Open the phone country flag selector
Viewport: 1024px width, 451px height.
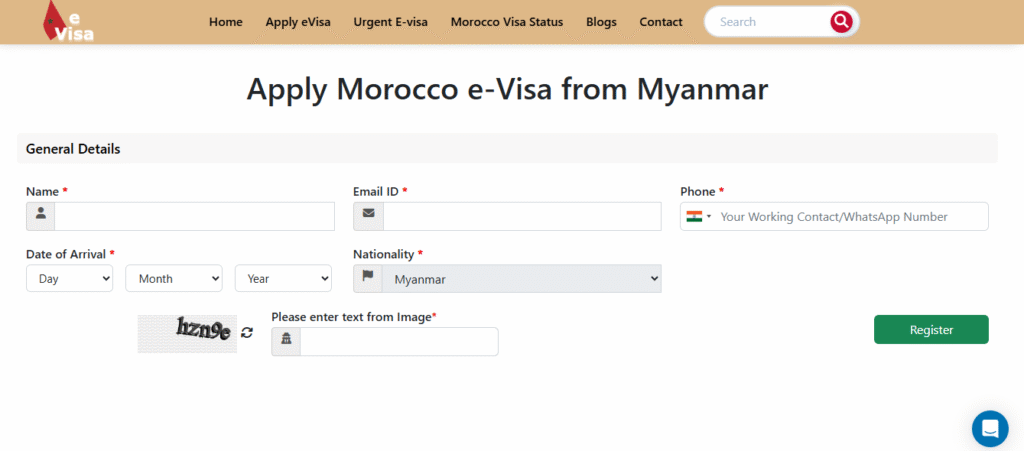[698, 216]
